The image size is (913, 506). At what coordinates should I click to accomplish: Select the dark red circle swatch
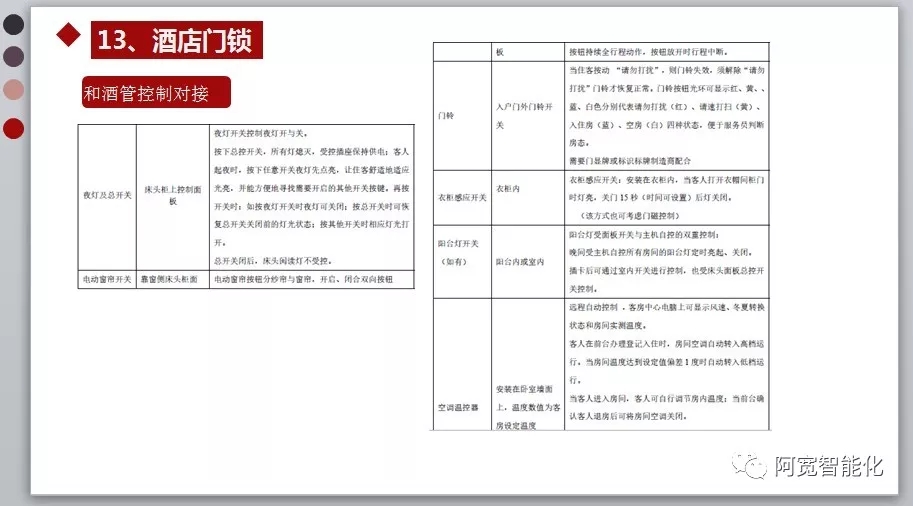click(14, 128)
